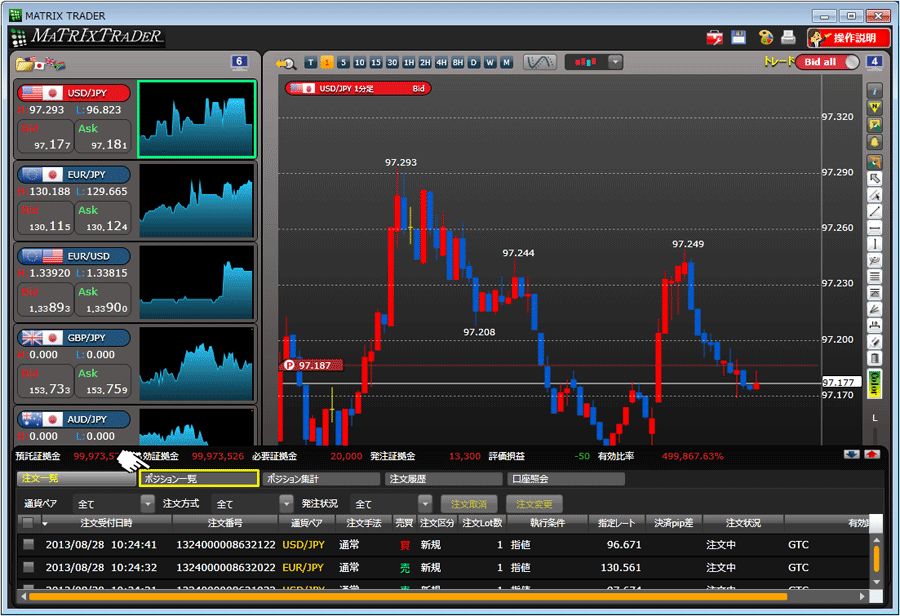This screenshot has height=616, width=900.
Task: Switch to the 注文履歴 tab
Action: click(x=444, y=478)
